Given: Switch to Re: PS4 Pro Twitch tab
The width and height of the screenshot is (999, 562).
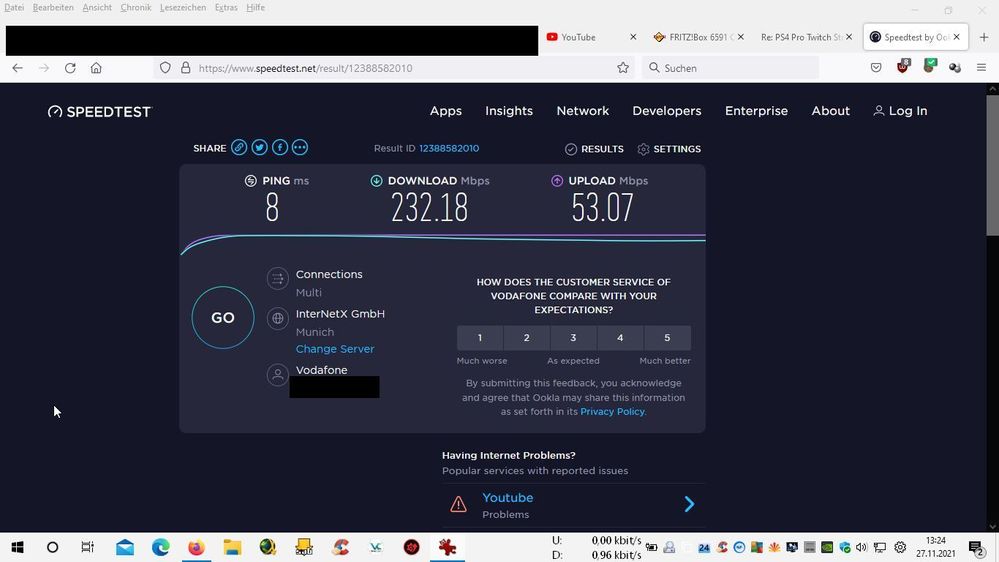Looking at the screenshot, I should 805,37.
